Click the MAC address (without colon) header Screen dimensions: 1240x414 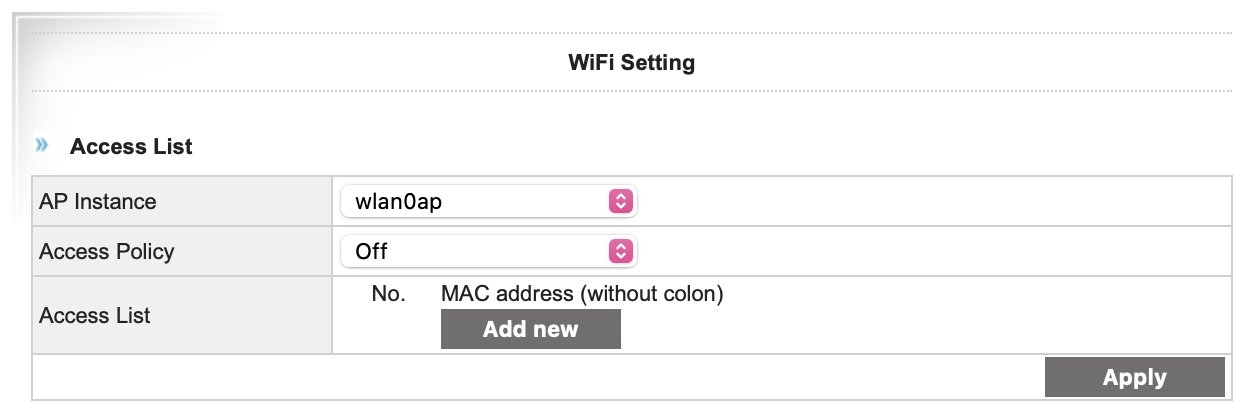point(581,294)
